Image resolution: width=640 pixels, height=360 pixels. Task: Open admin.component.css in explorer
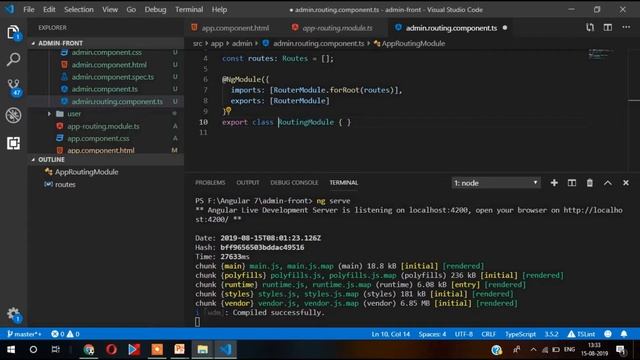pos(107,52)
